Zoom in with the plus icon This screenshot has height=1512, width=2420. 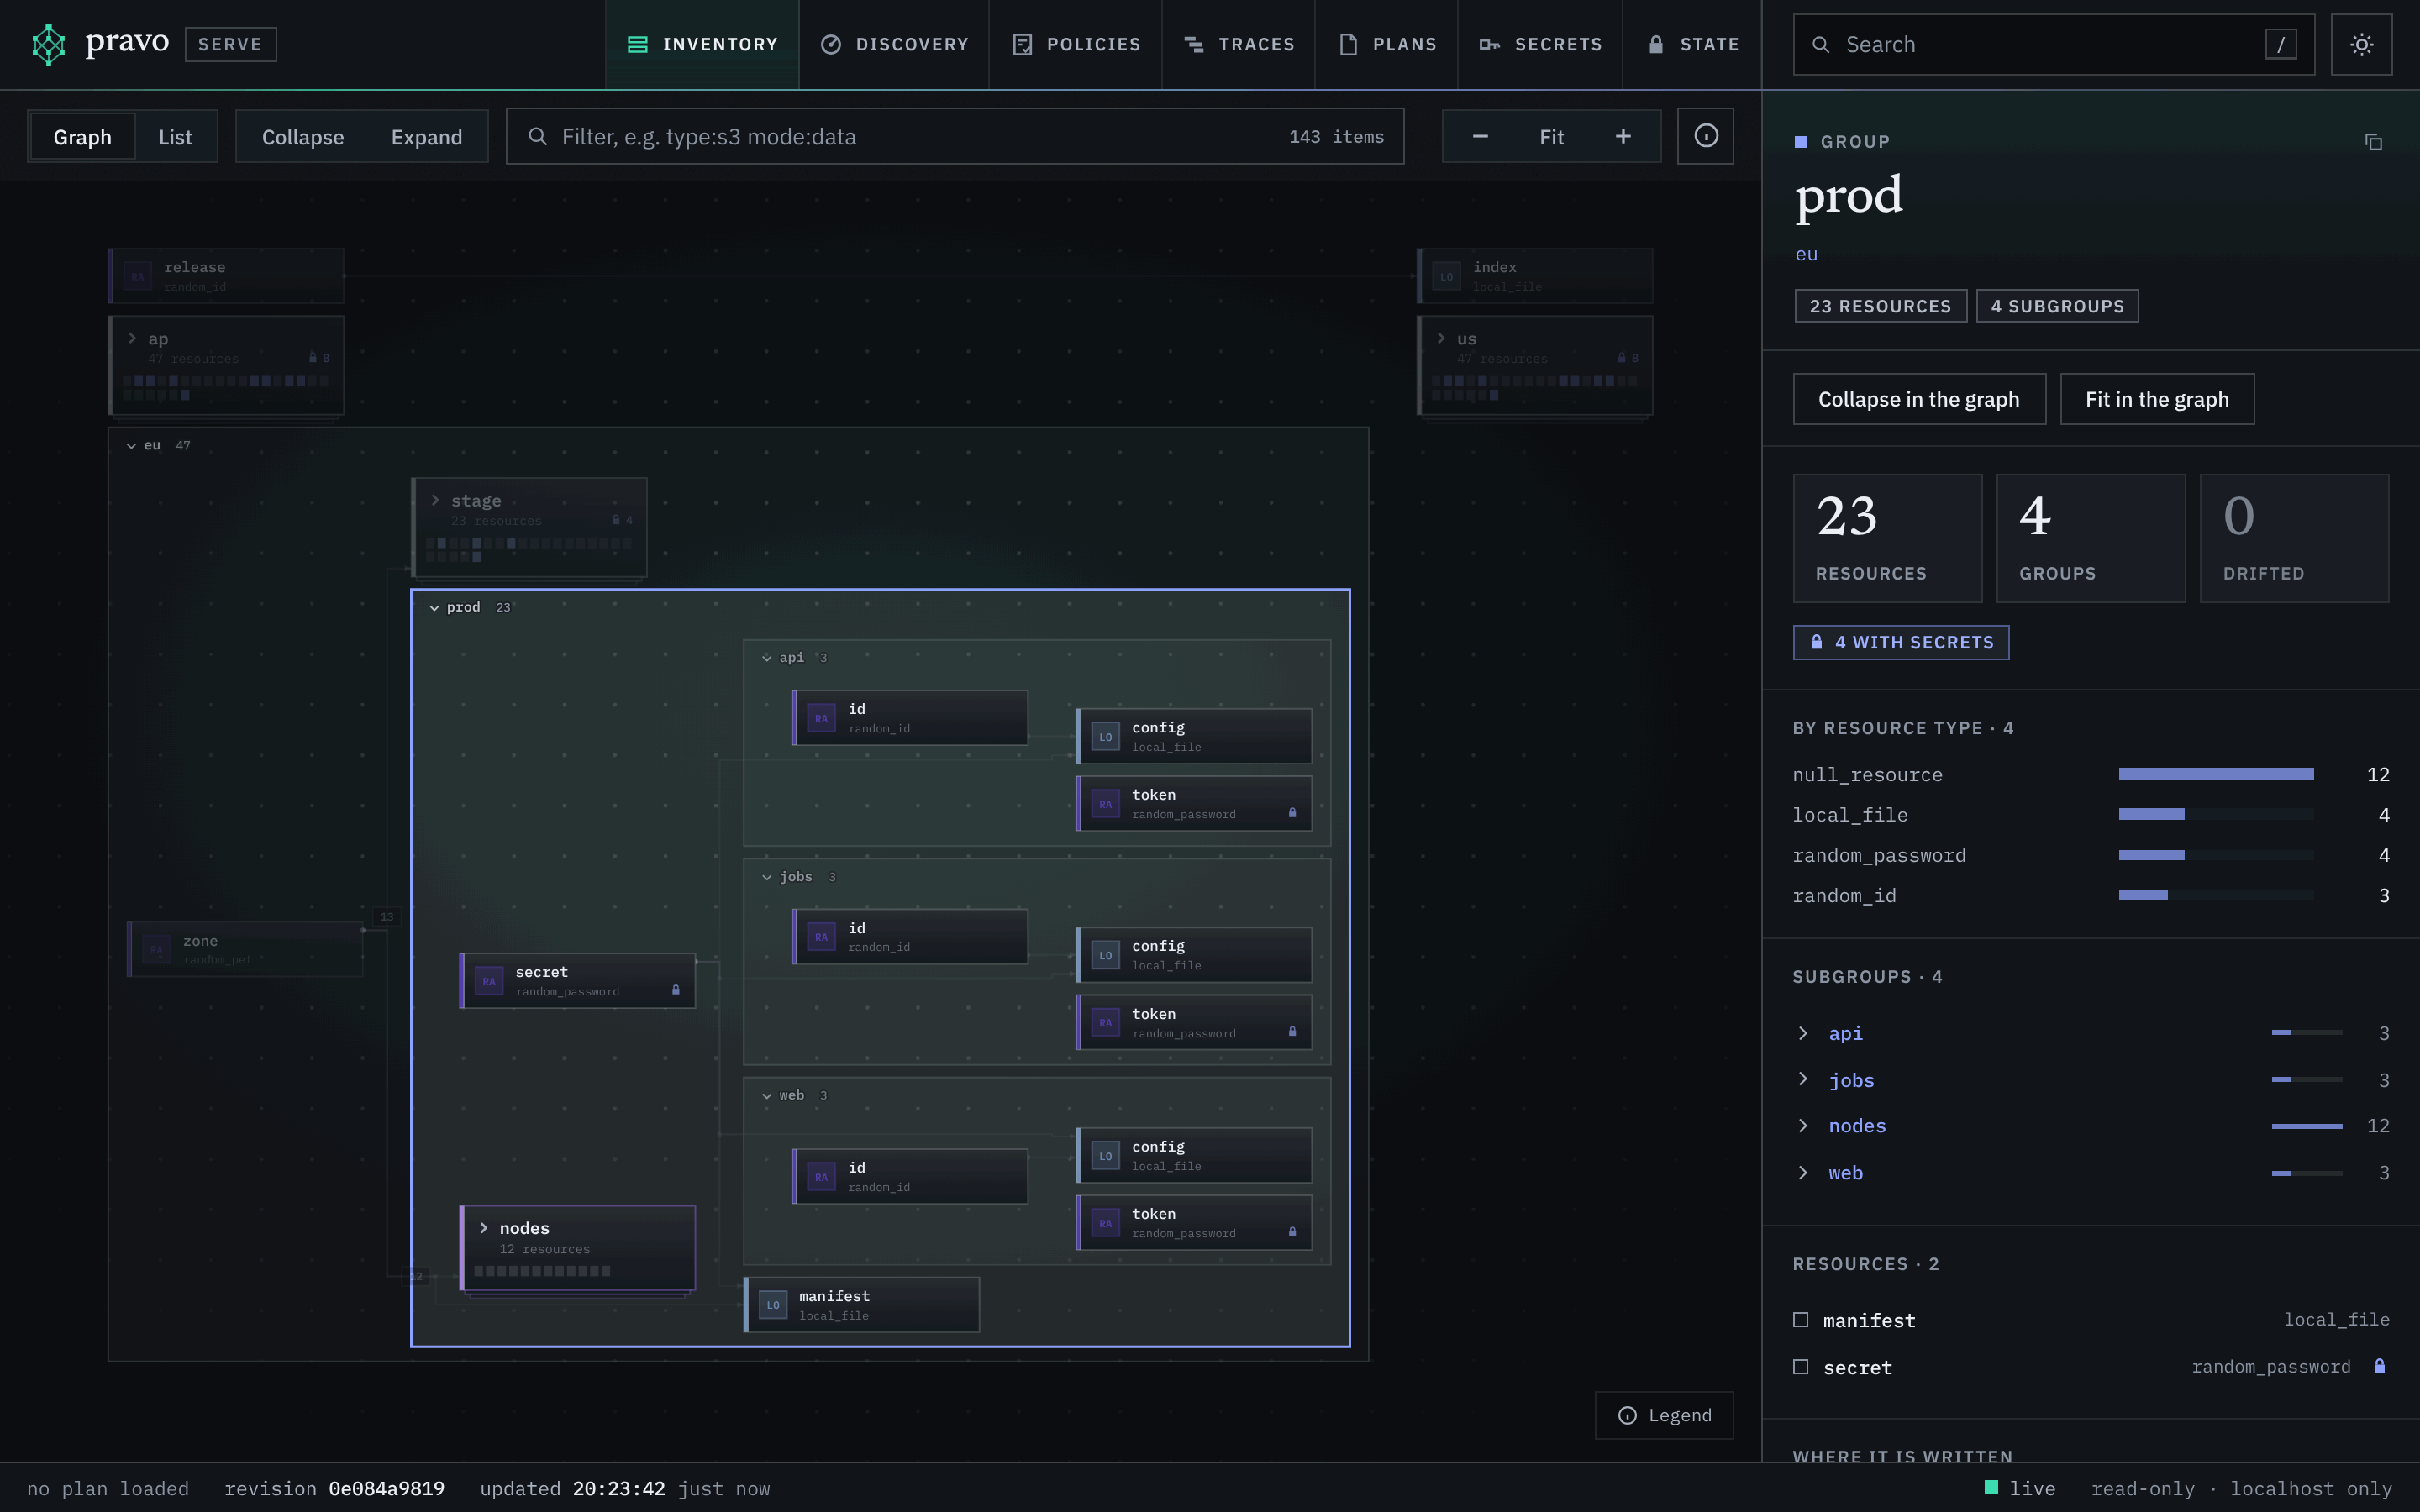1623,136
